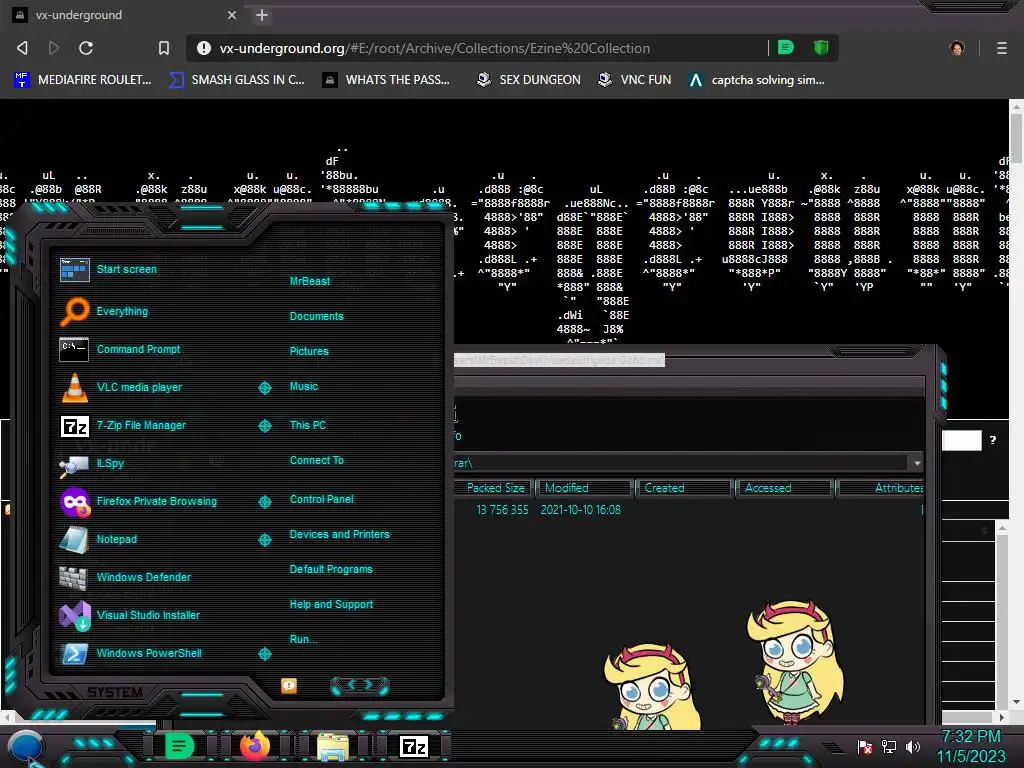1024x768 pixels.
Task: Reload the vx-underground page
Action: tap(86, 48)
